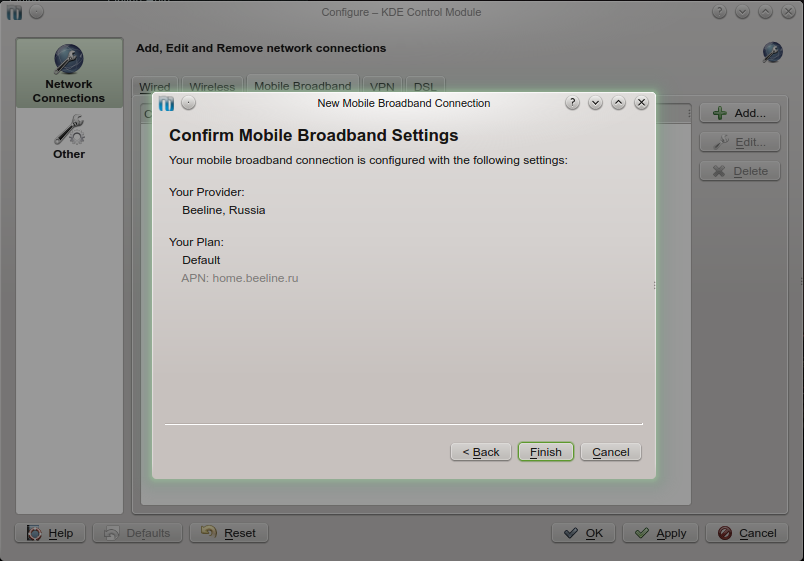Open the wizard's window menu icon

[166, 104]
